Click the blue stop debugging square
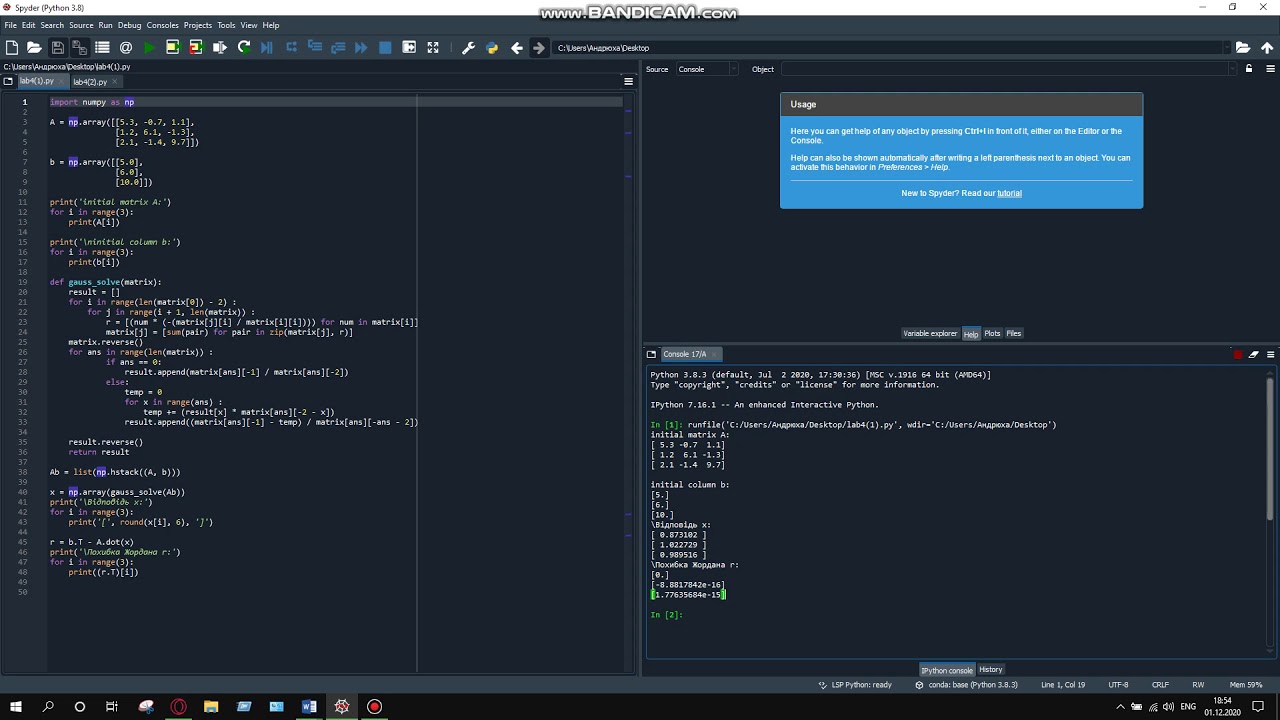The image size is (1280, 720). [x=385, y=47]
